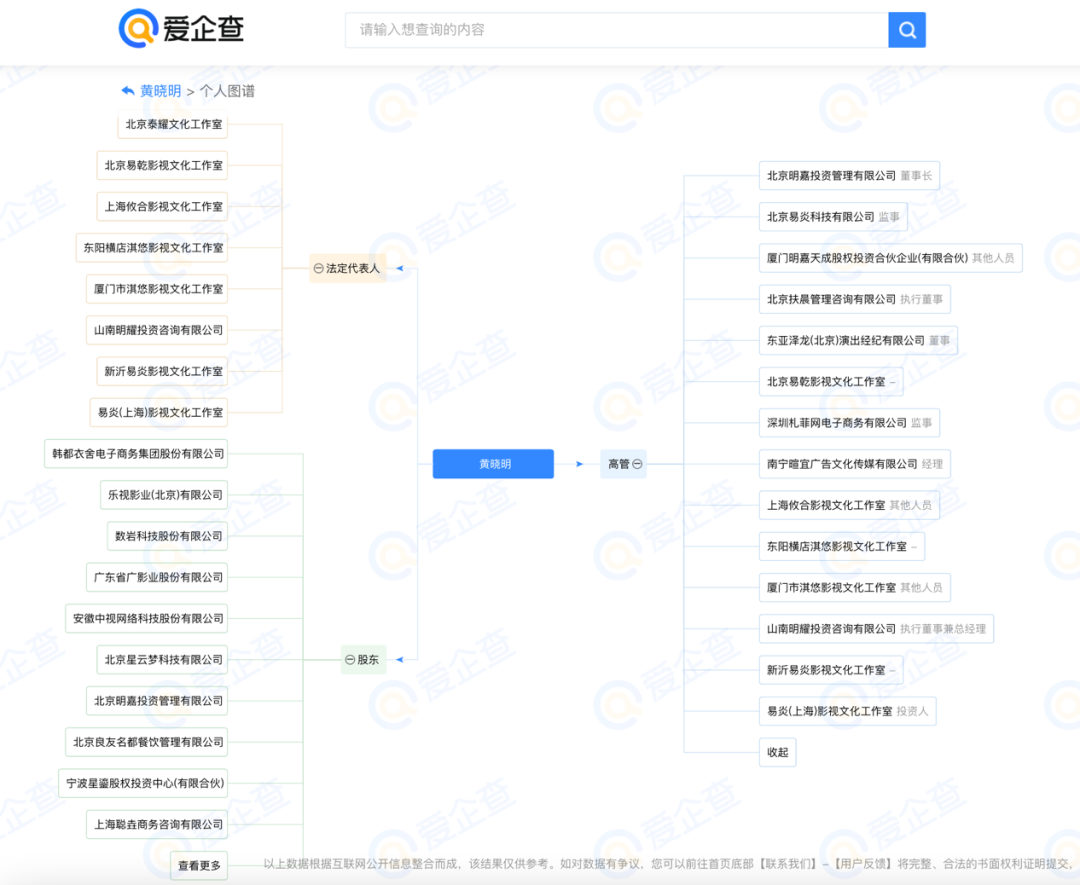The image size is (1080, 885).
Task: Click the back arrow beside 黄晓明
Action: [127, 90]
